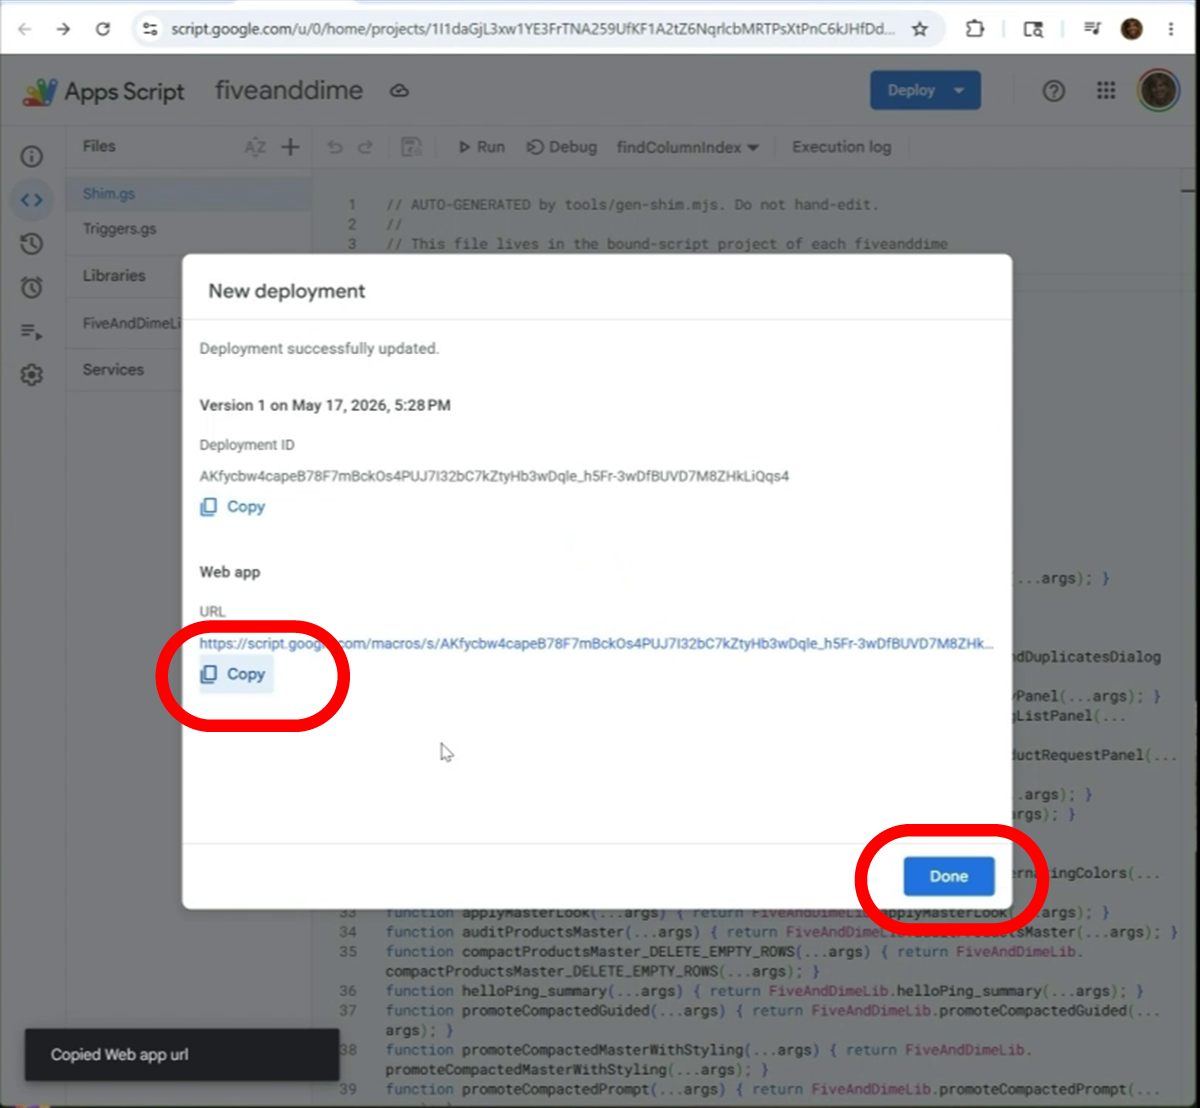Viewport: 1200px width, 1108px height.
Task: Click the Redo arrow in editor toolbar
Action: (x=365, y=147)
